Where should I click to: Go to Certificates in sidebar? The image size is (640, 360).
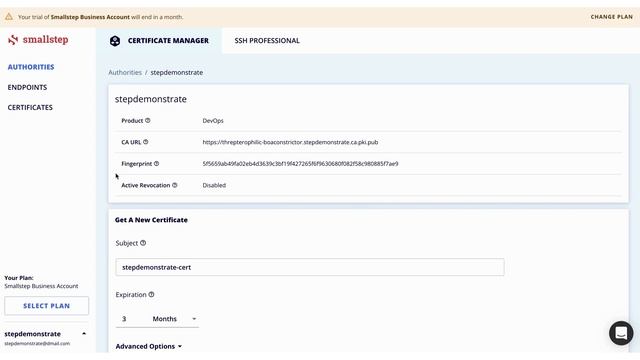tap(30, 107)
